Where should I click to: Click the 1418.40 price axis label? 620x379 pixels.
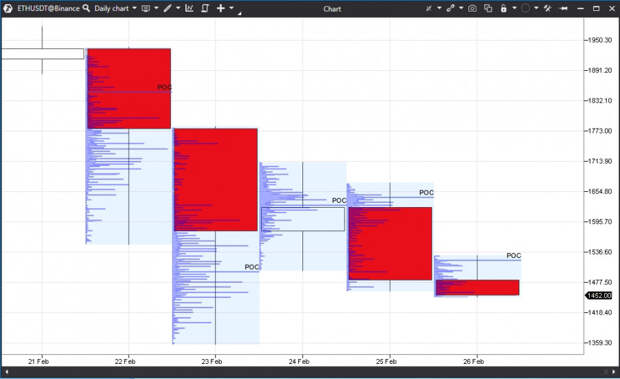tap(600, 312)
